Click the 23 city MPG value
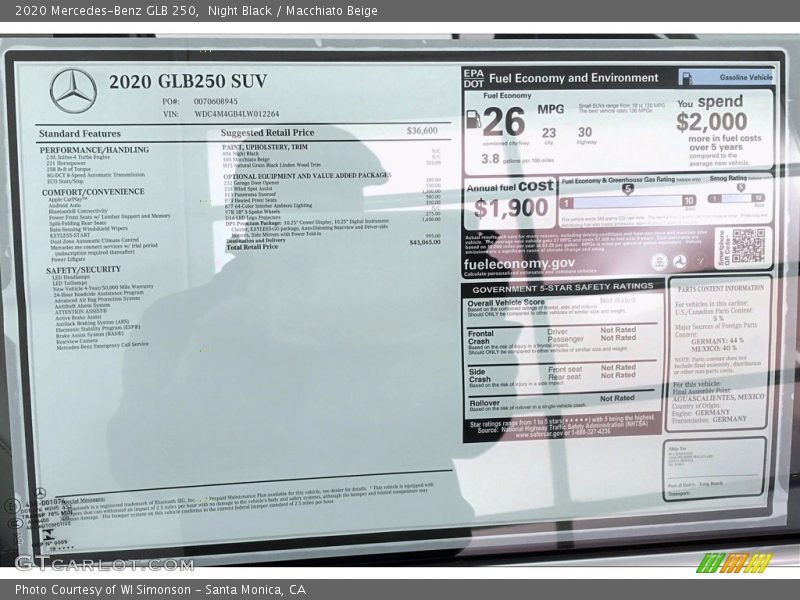800x600 pixels. [x=548, y=133]
